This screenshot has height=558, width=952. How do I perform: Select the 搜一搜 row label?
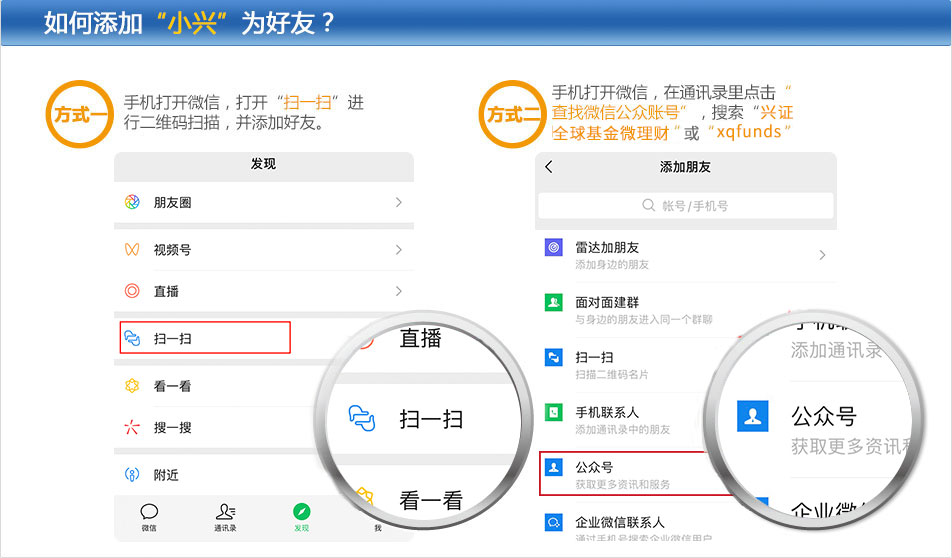(x=172, y=427)
